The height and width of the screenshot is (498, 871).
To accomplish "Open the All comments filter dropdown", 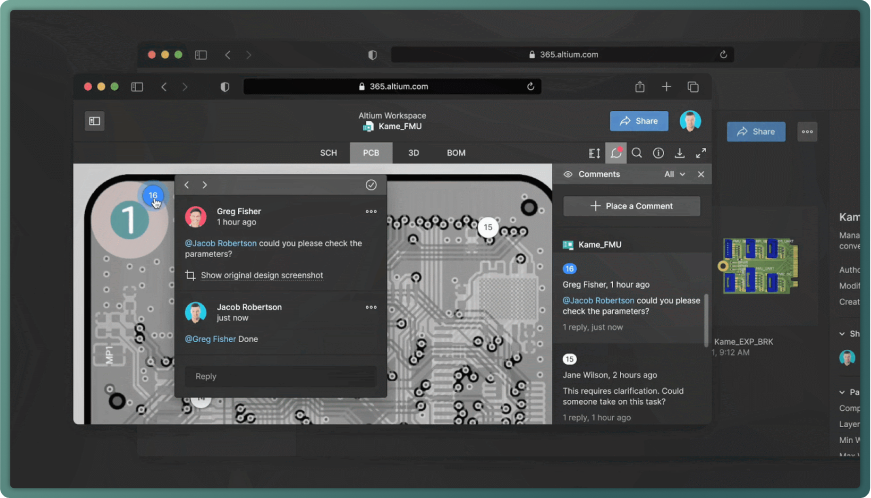I will click(675, 174).
